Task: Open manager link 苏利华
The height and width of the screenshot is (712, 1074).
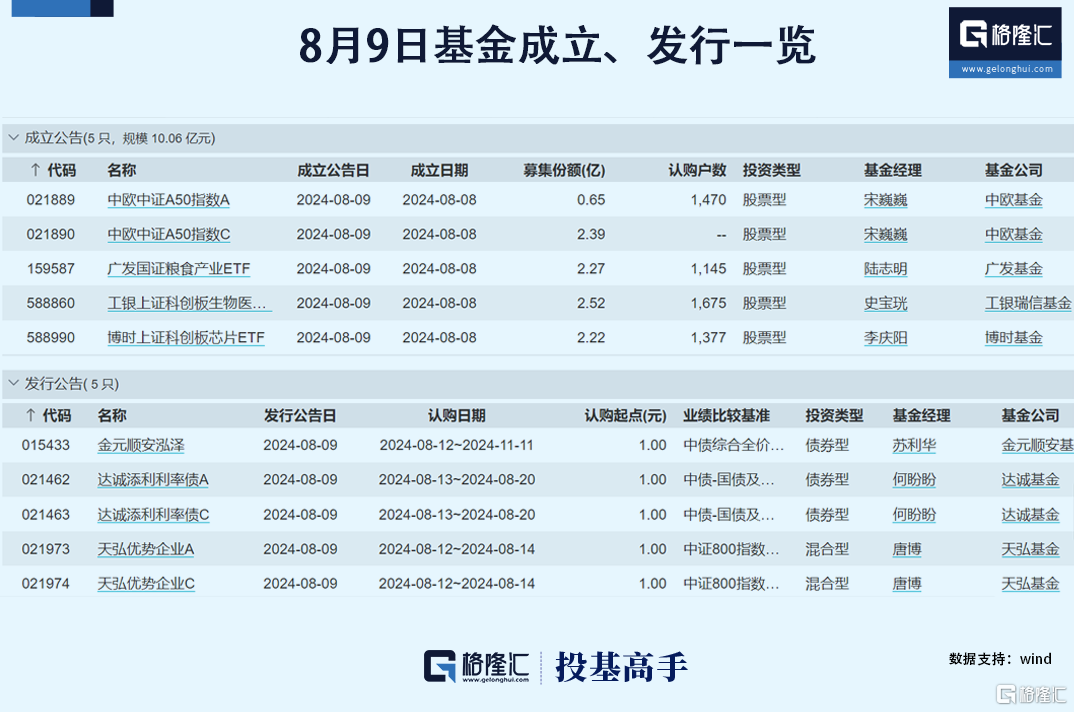Action: (914, 445)
